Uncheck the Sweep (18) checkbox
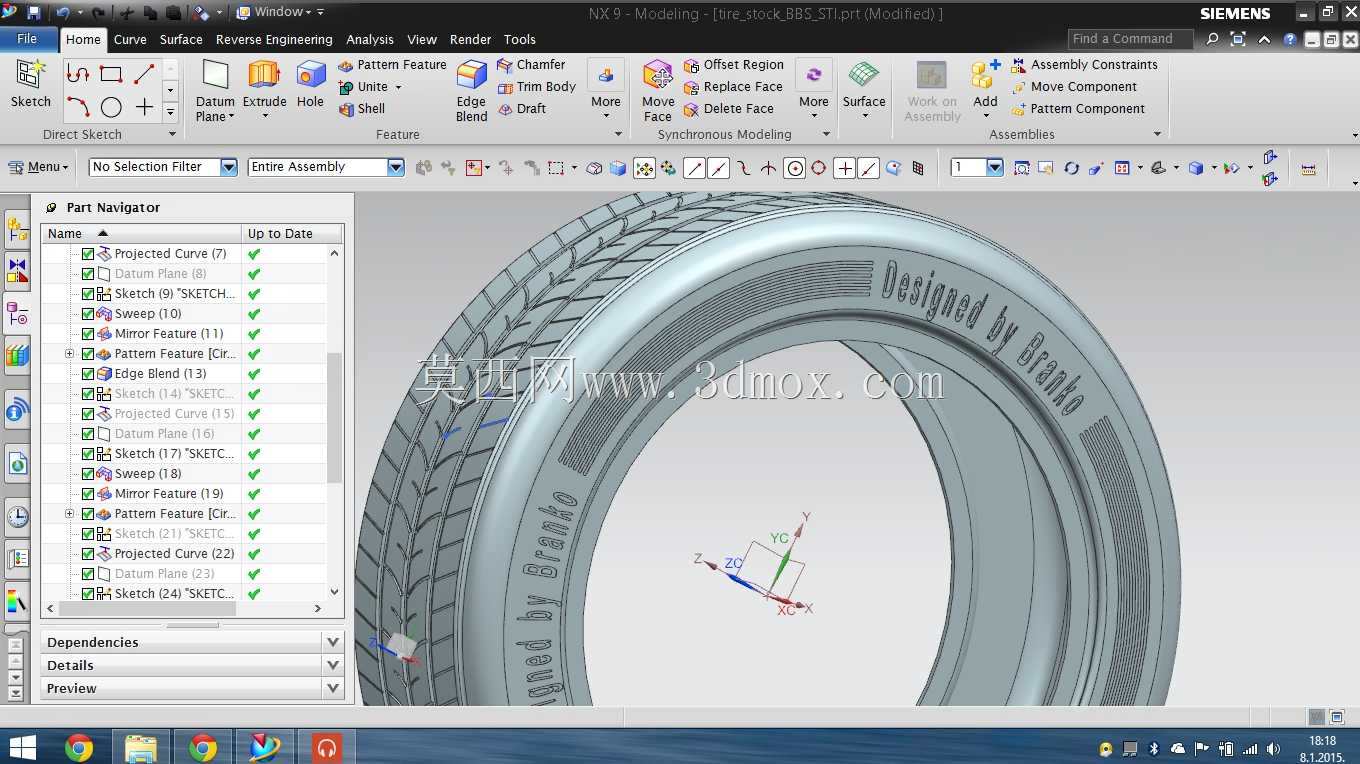1360x764 pixels. 88,474
